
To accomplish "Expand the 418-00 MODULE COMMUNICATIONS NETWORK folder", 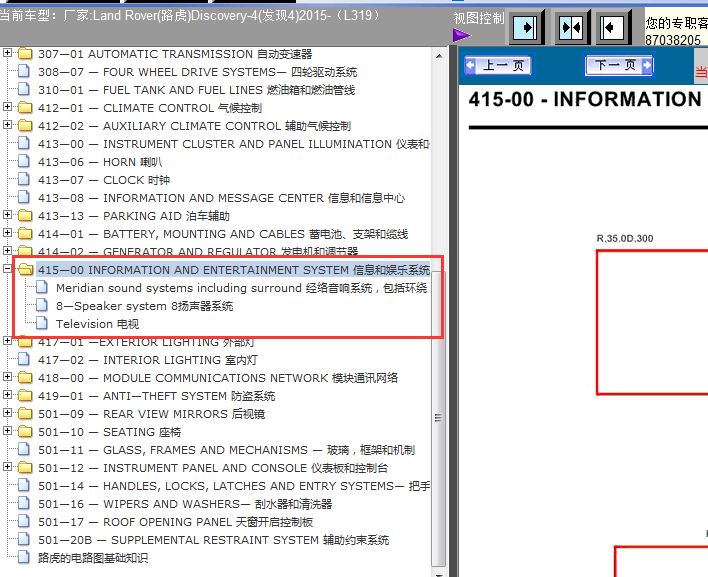I will (7, 377).
